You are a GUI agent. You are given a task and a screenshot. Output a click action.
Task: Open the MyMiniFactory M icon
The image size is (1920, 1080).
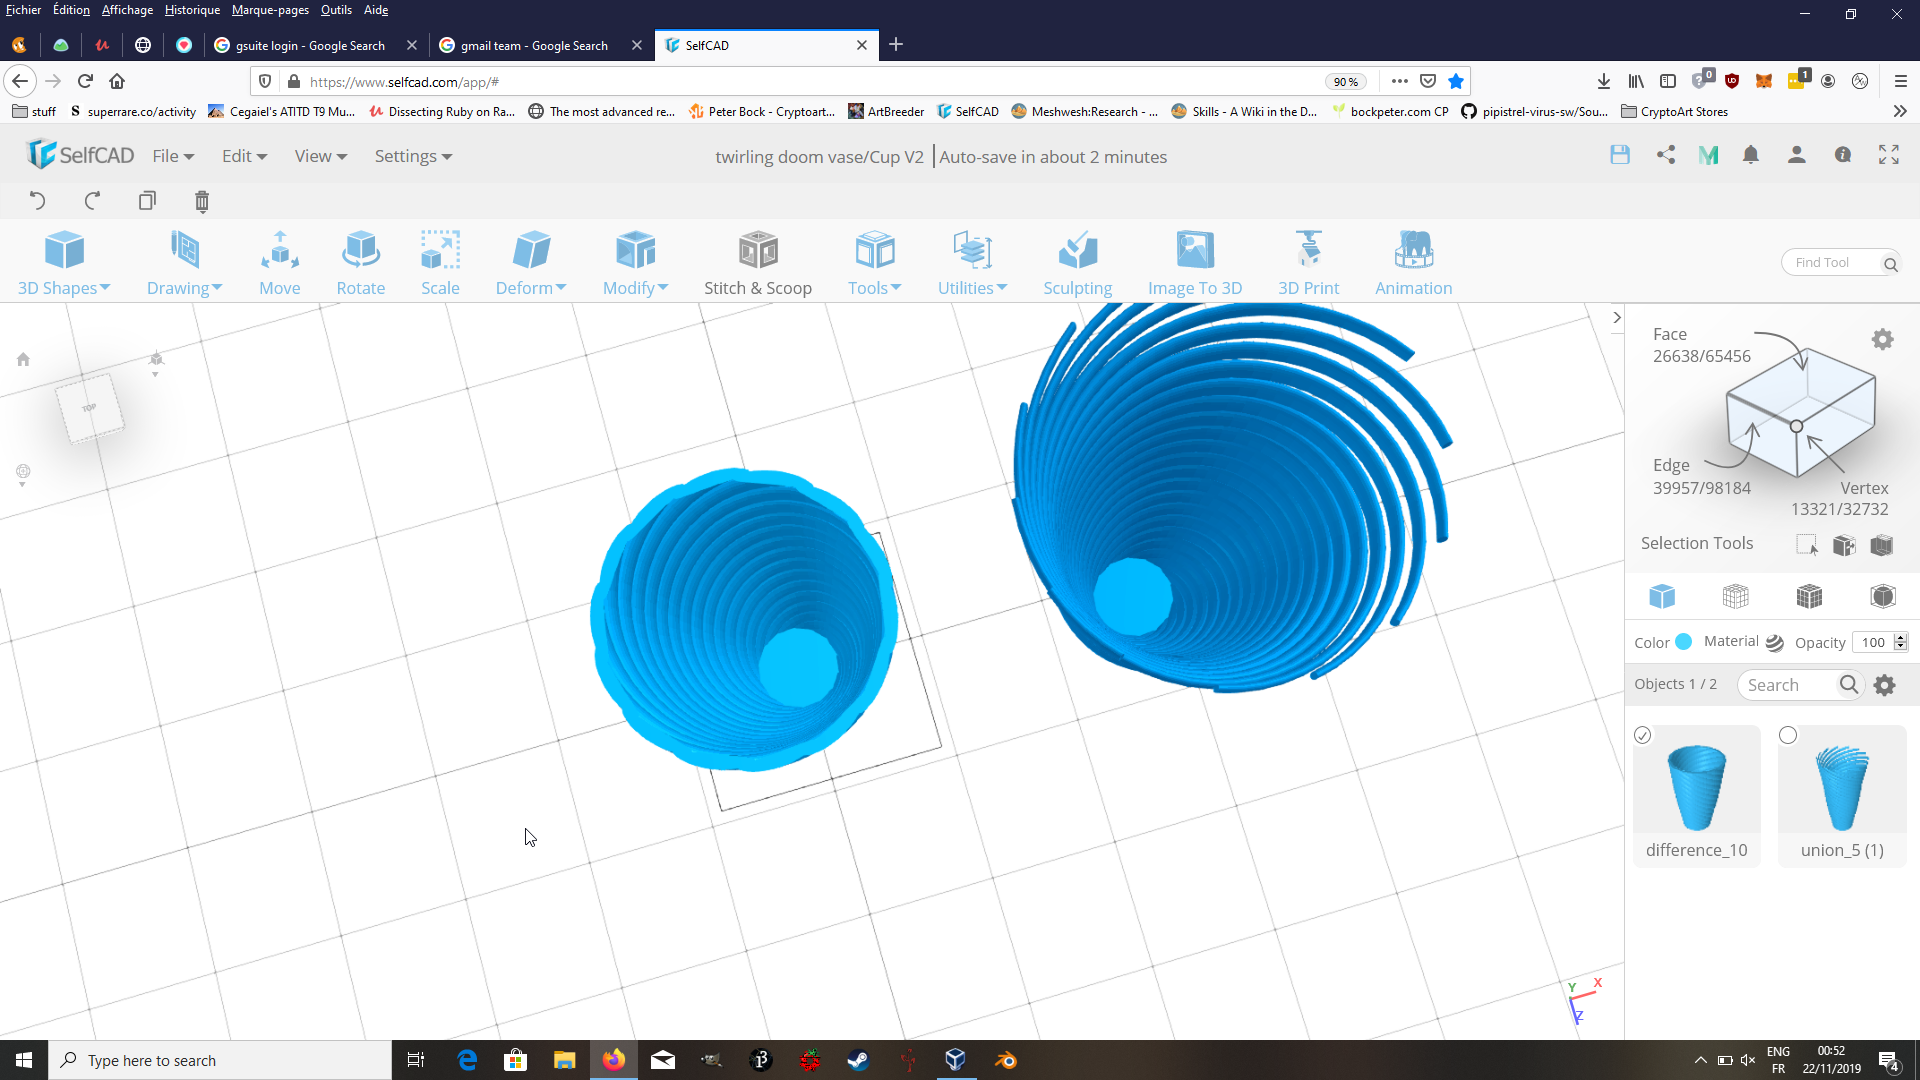click(1708, 155)
